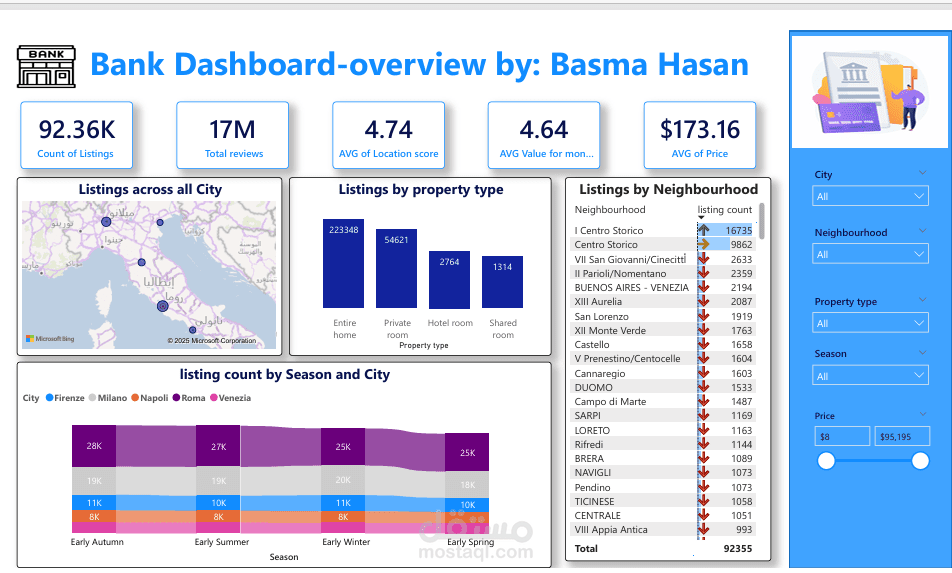
Task: Sort by the listing count column header
Action: tap(724, 209)
